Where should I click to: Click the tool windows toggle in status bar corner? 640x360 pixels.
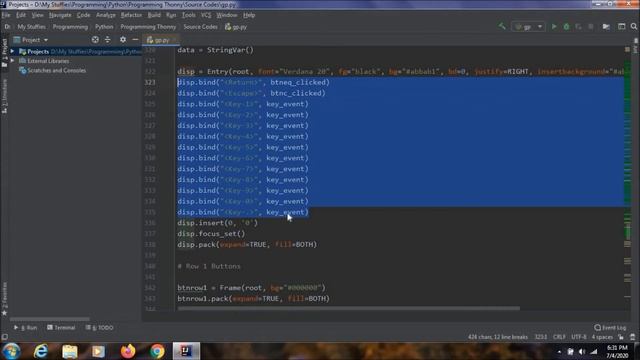[x=4, y=337]
